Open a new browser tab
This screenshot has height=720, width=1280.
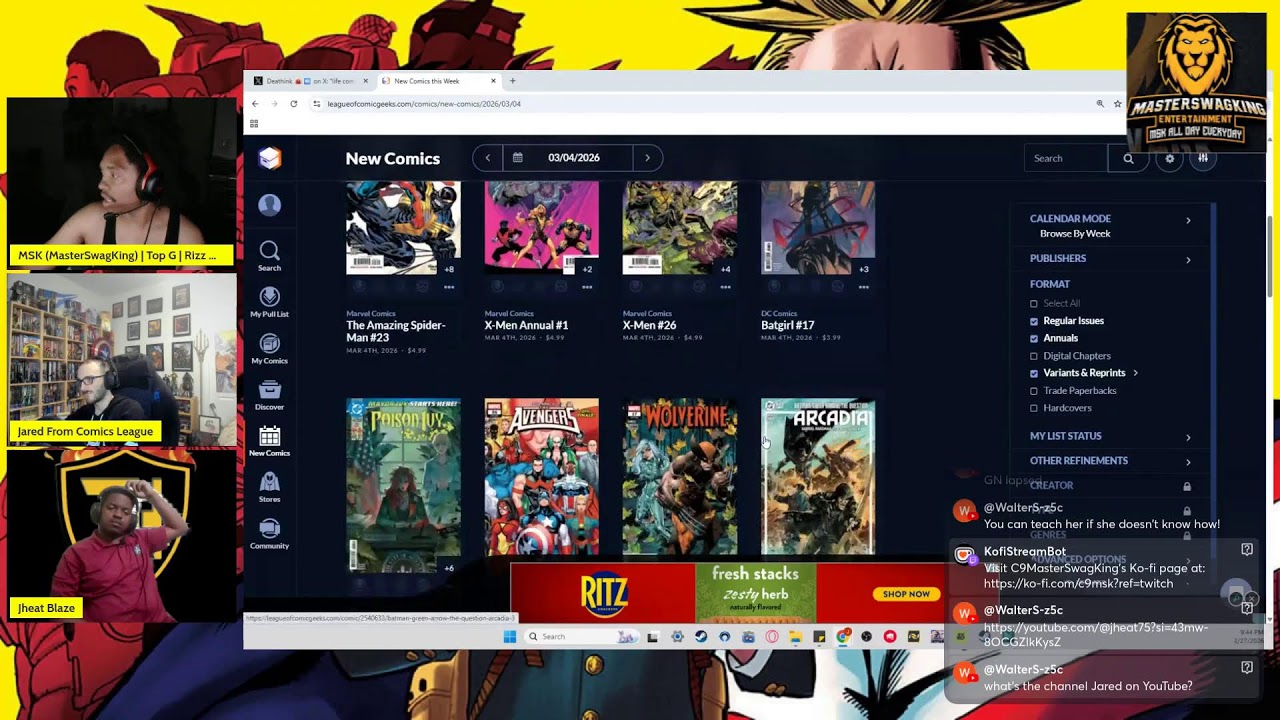coord(513,81)
